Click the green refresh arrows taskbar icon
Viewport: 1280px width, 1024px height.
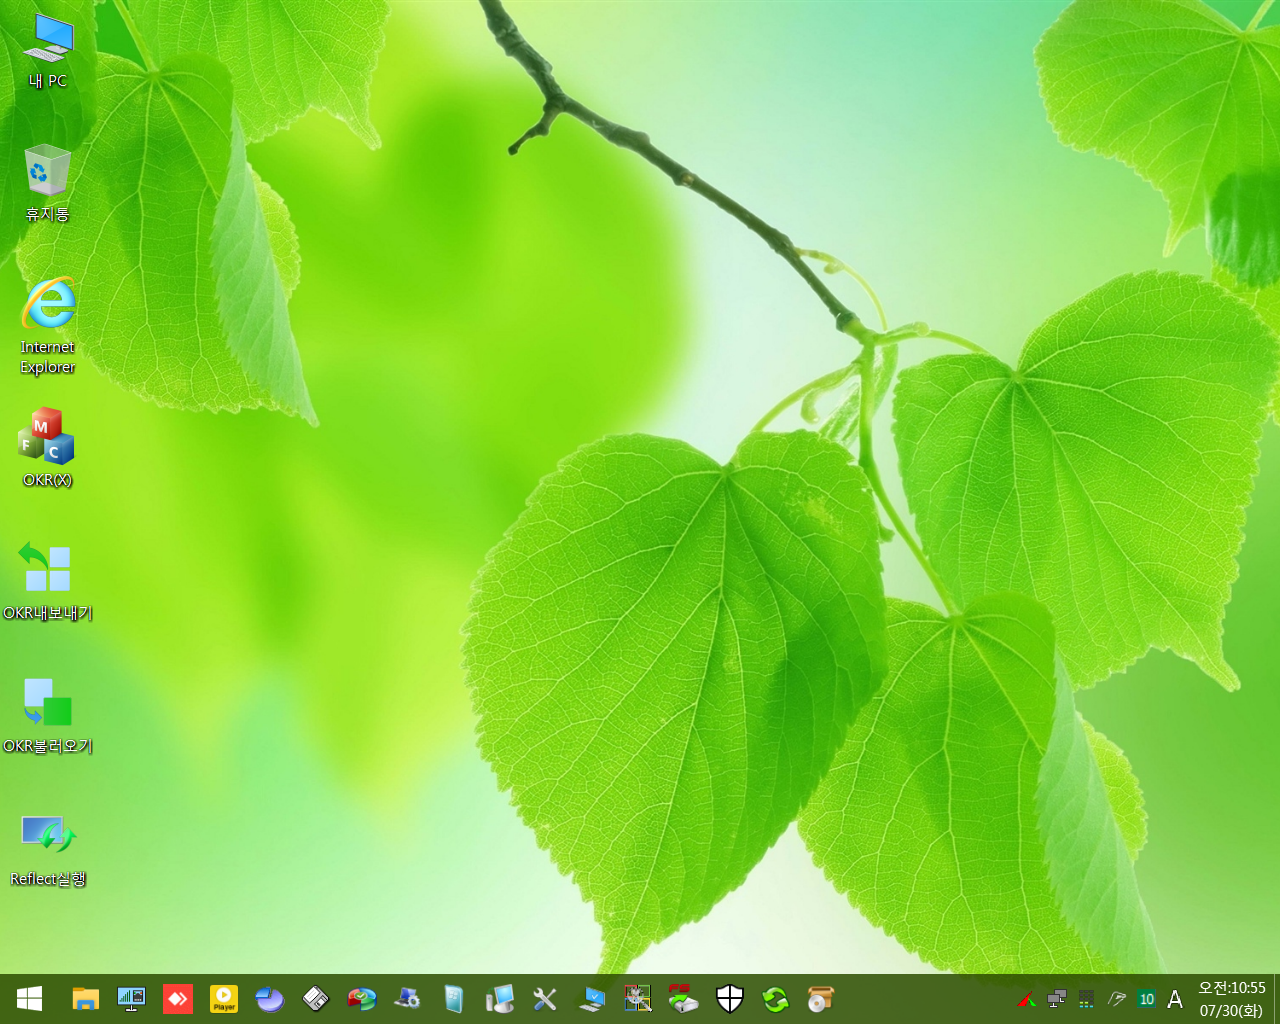(776, 999)
